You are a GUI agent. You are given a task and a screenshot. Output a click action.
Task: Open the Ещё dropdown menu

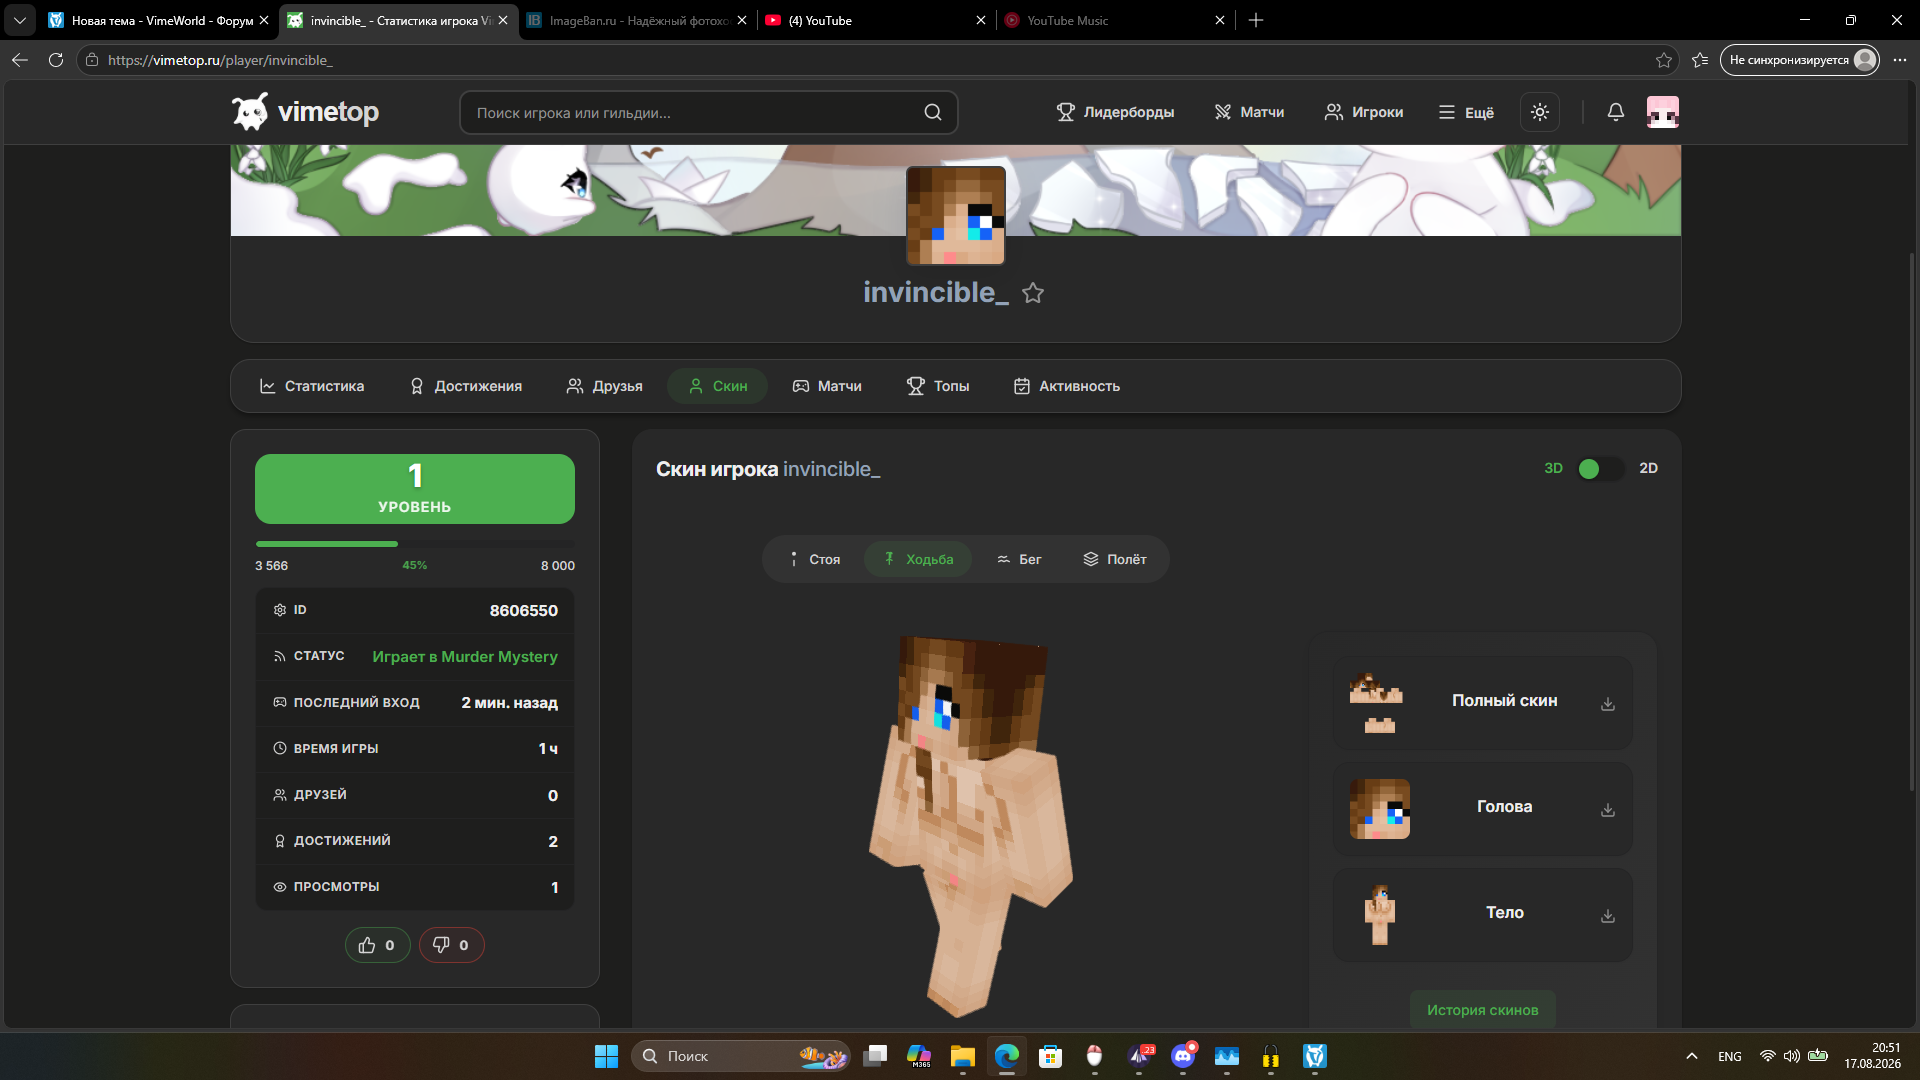tap(1466, 112)
